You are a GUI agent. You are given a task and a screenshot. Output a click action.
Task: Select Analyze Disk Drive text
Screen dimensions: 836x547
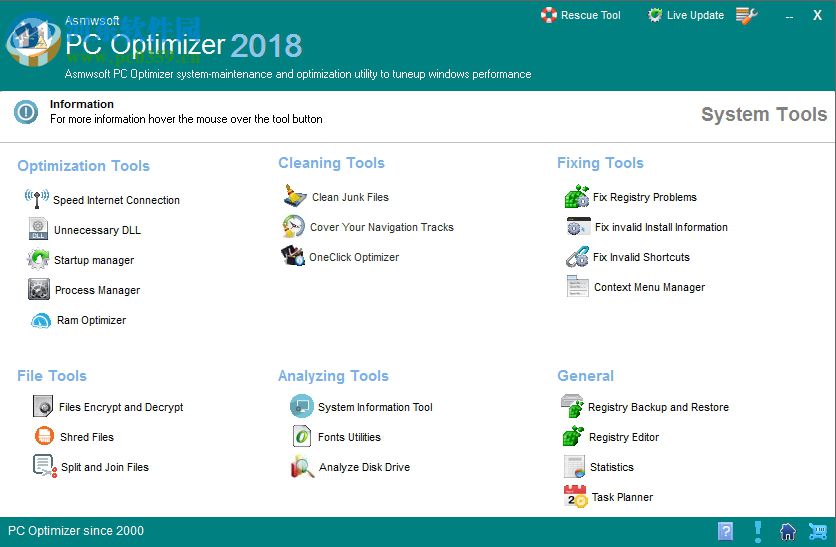tap(364, 467)
